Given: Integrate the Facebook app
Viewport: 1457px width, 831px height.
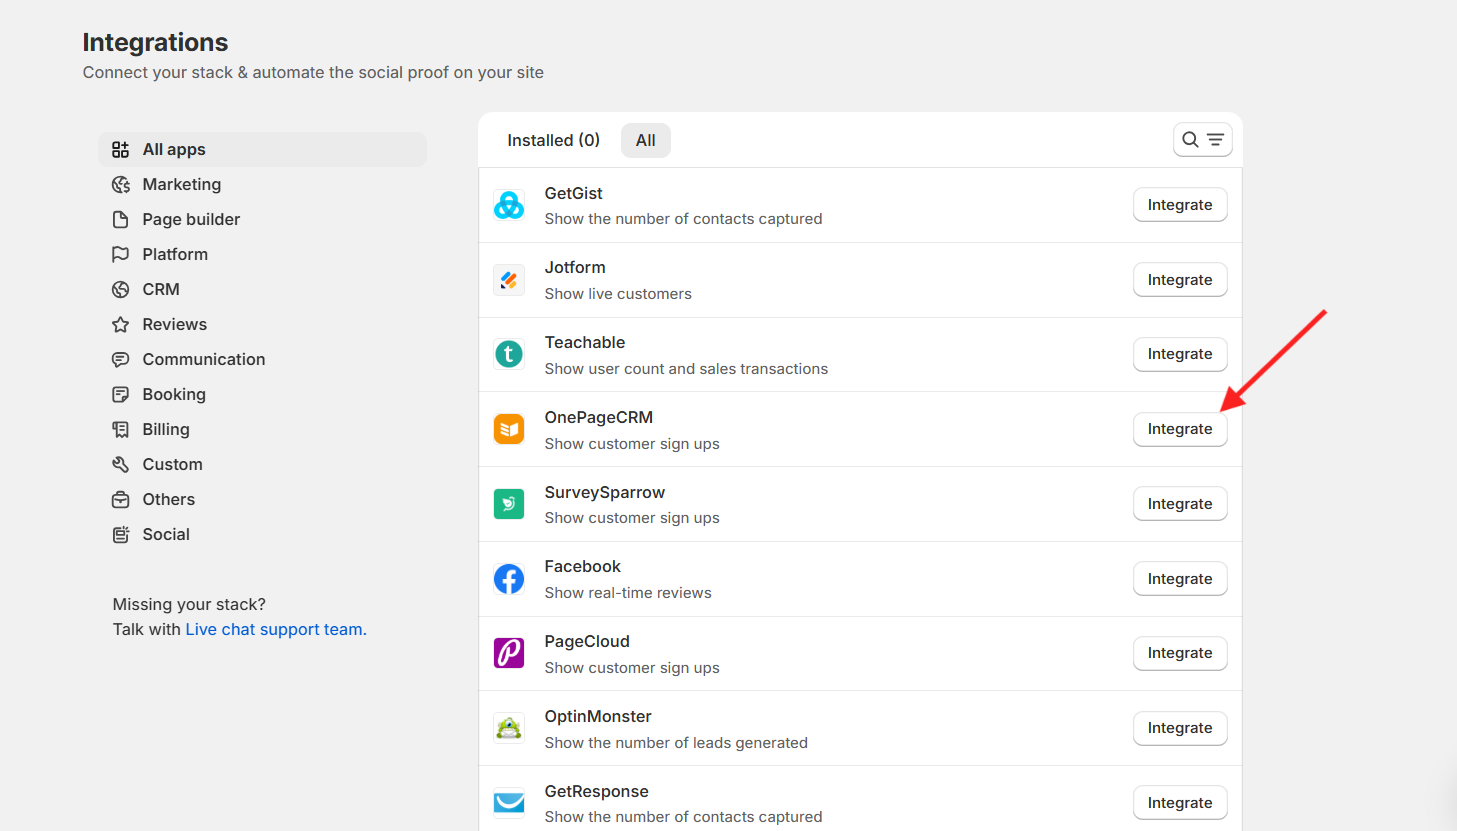Looking at the screenshot, I should pos(1180,579).
